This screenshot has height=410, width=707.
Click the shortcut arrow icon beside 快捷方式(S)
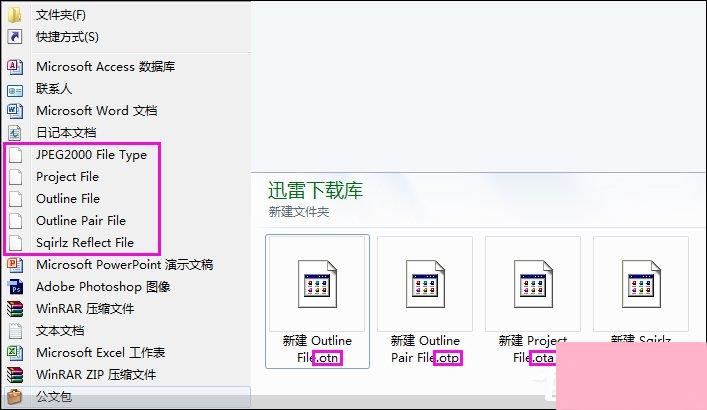coord(15,37)
